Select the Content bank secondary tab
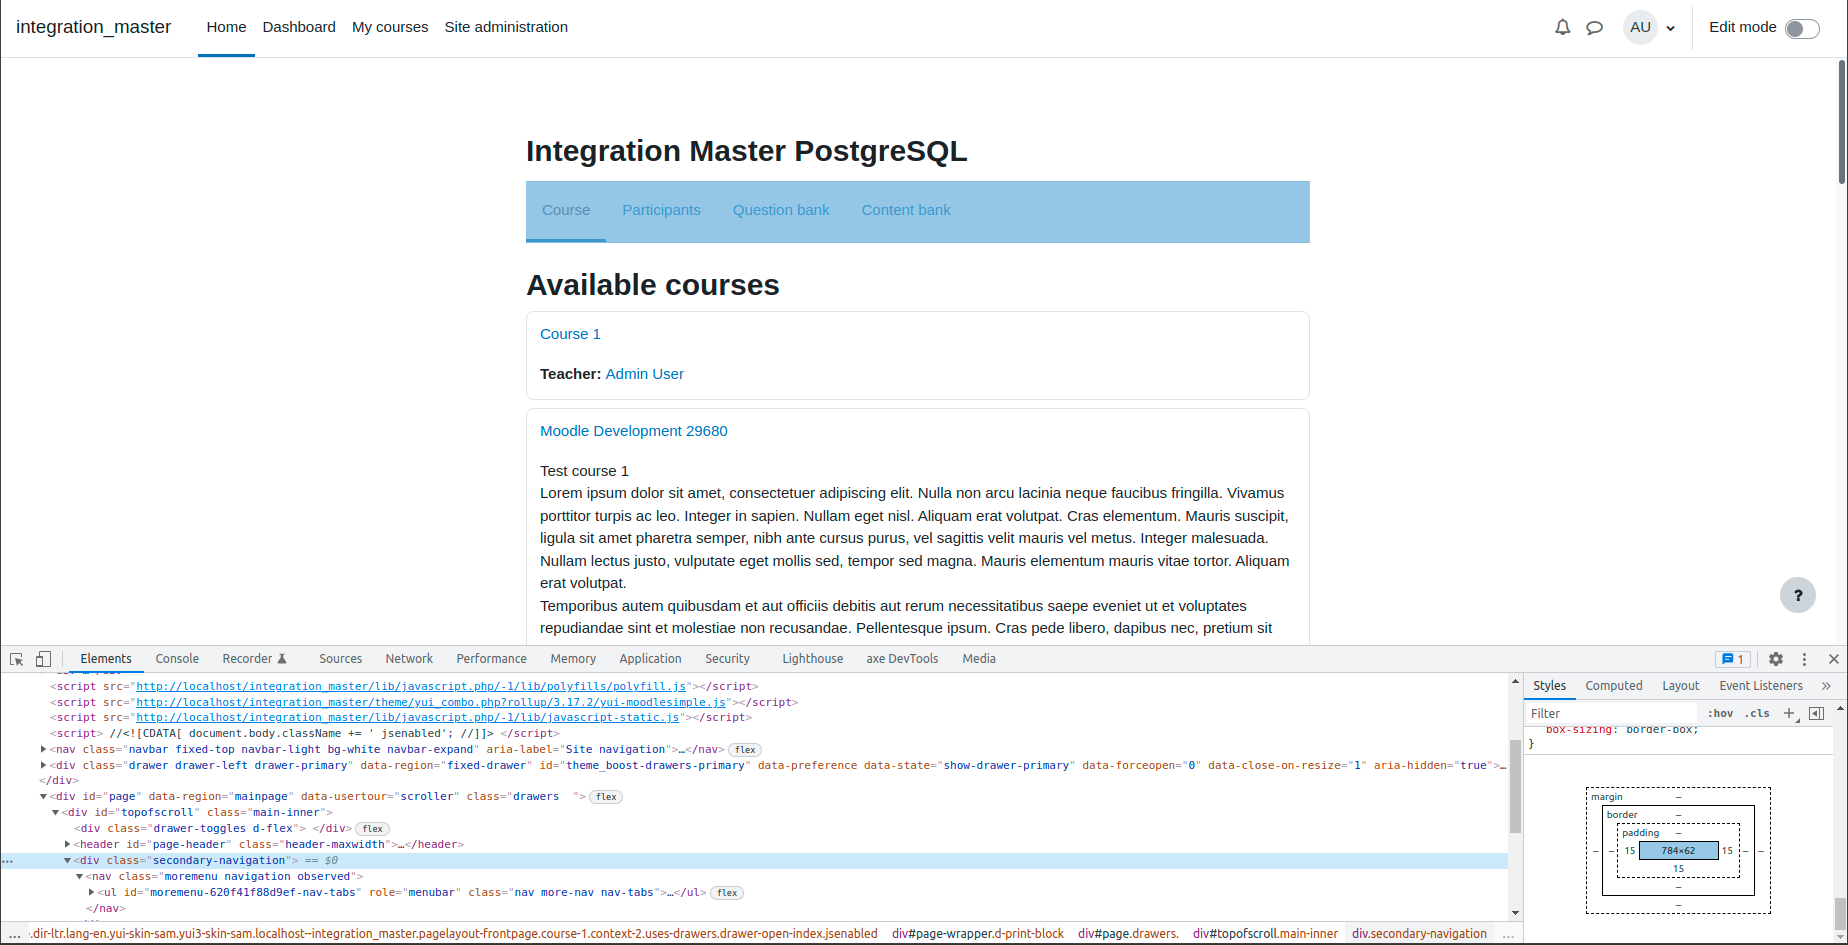Viewport: 1848px width, 945px height. 906,210
